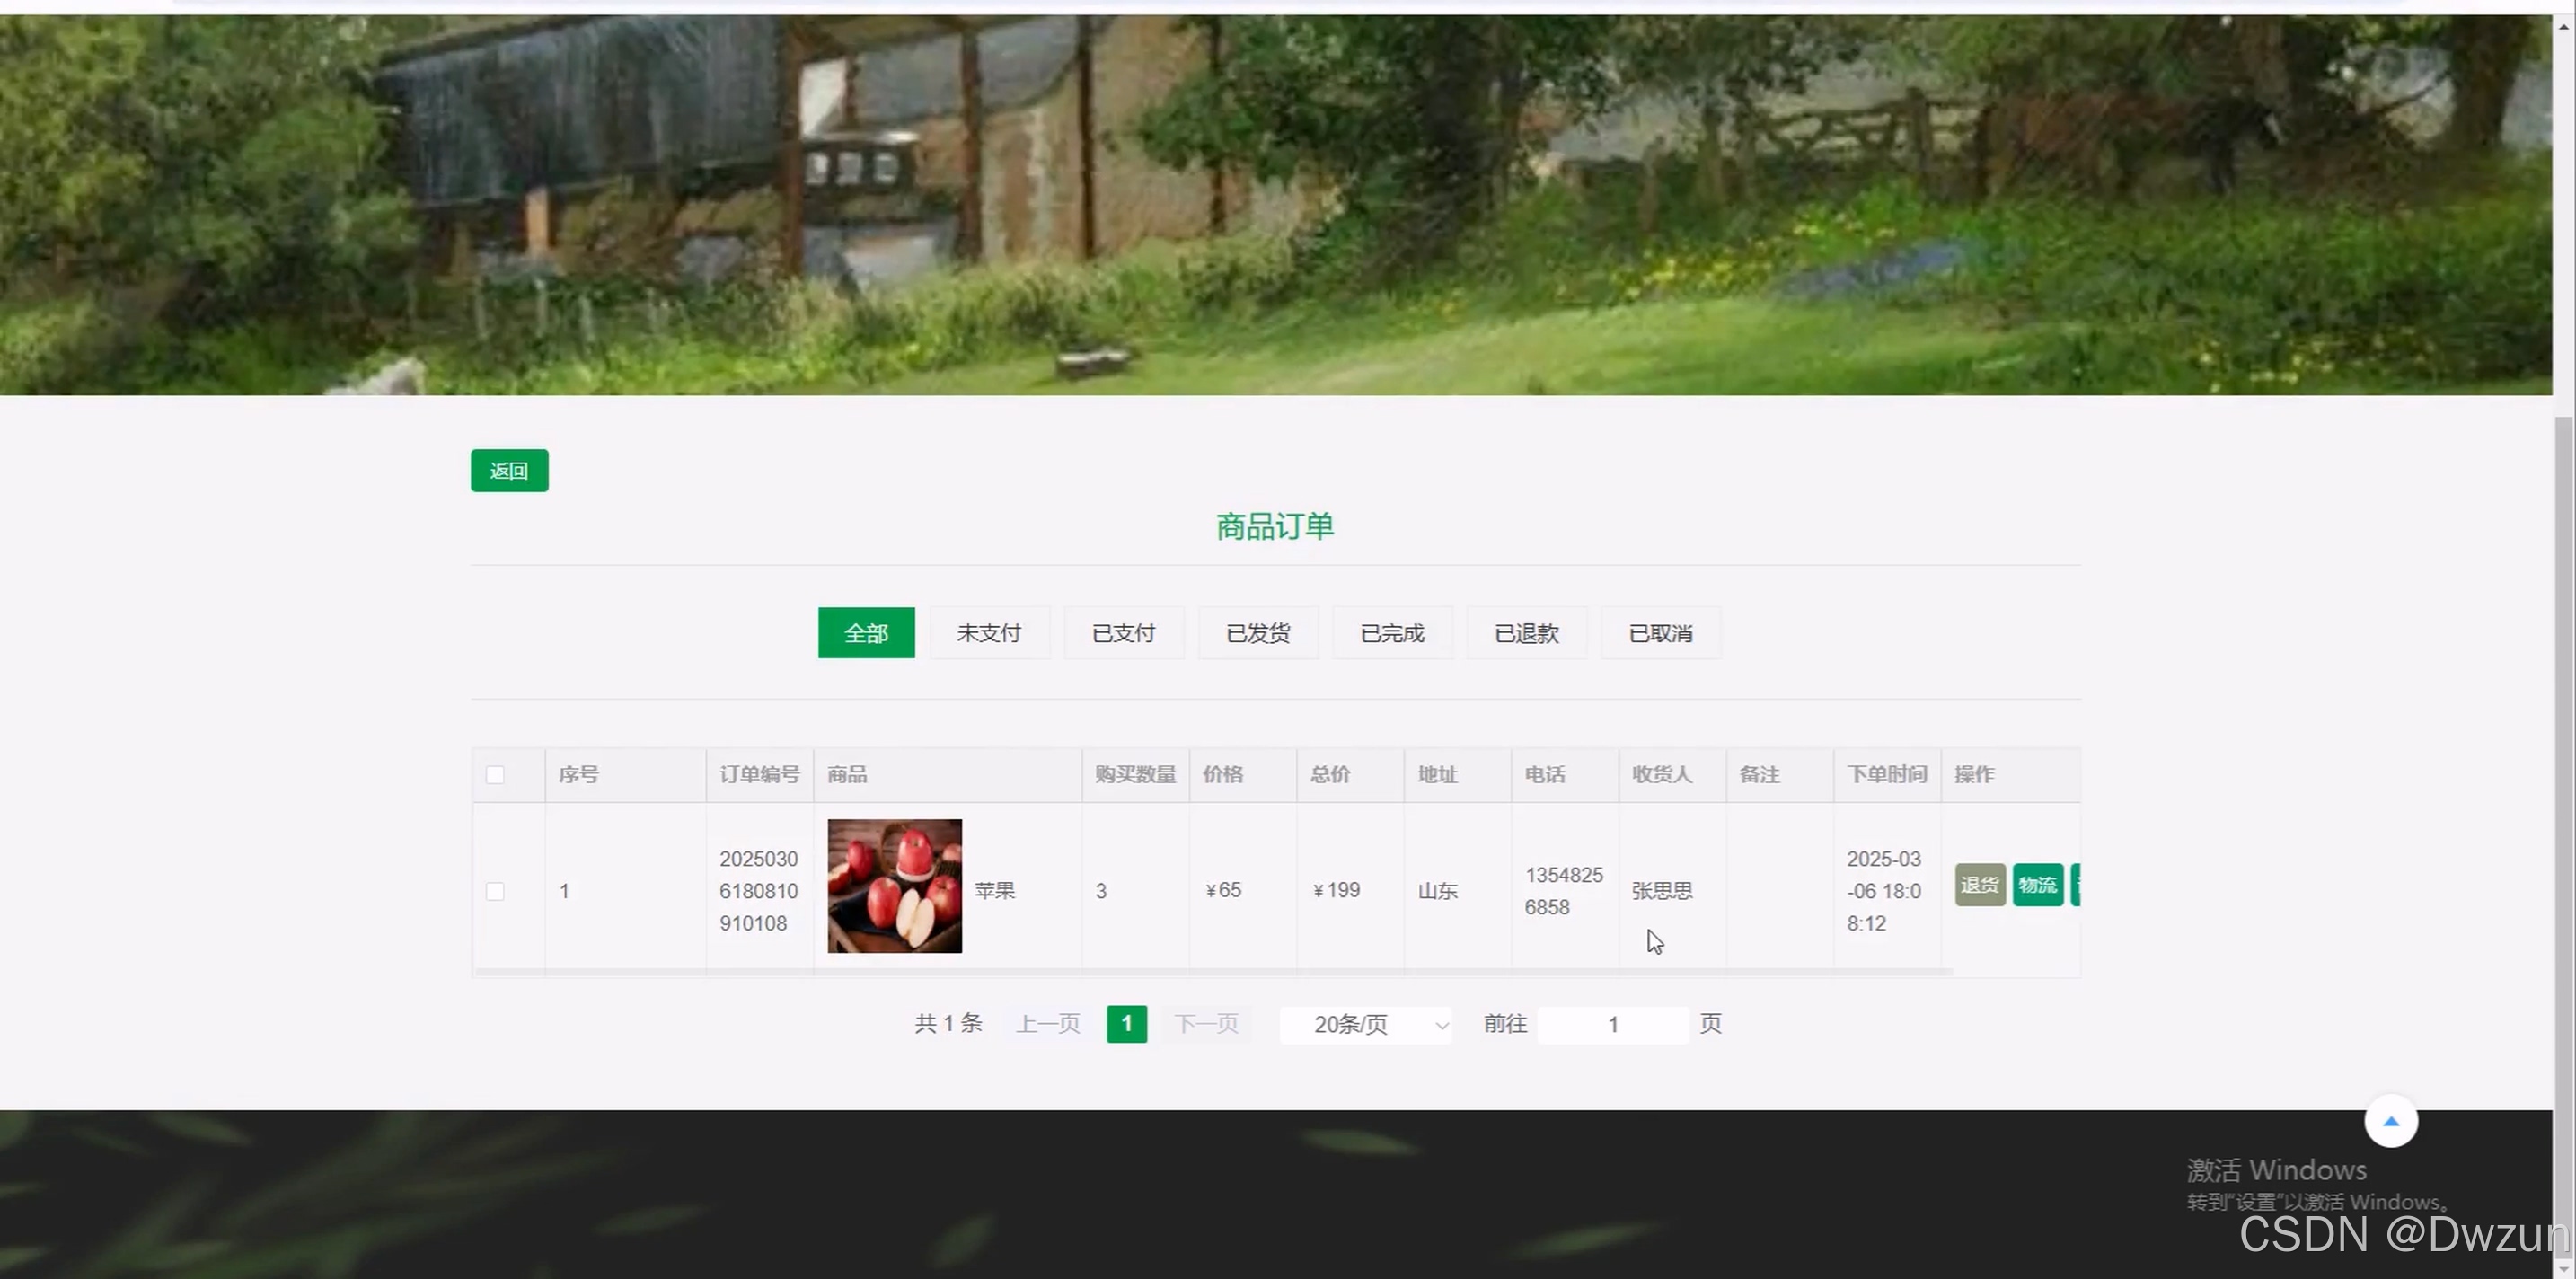
Task: Click the 退货 return-goods button
Action: tap(1979, 885)
